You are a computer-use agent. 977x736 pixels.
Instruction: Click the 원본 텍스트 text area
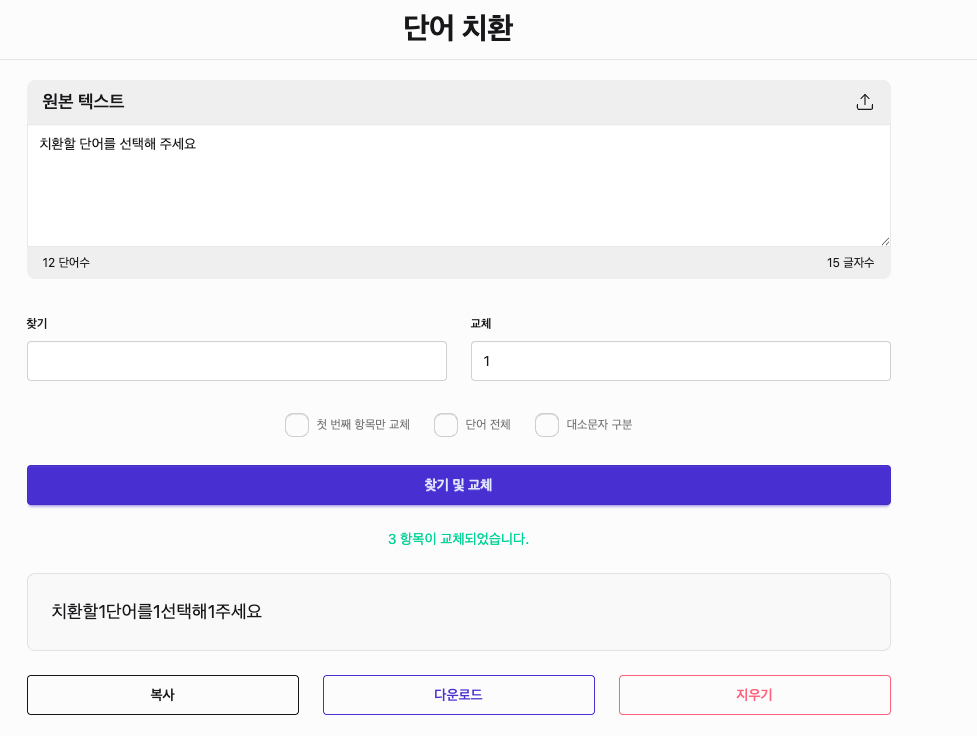click(x=459, y=185)
